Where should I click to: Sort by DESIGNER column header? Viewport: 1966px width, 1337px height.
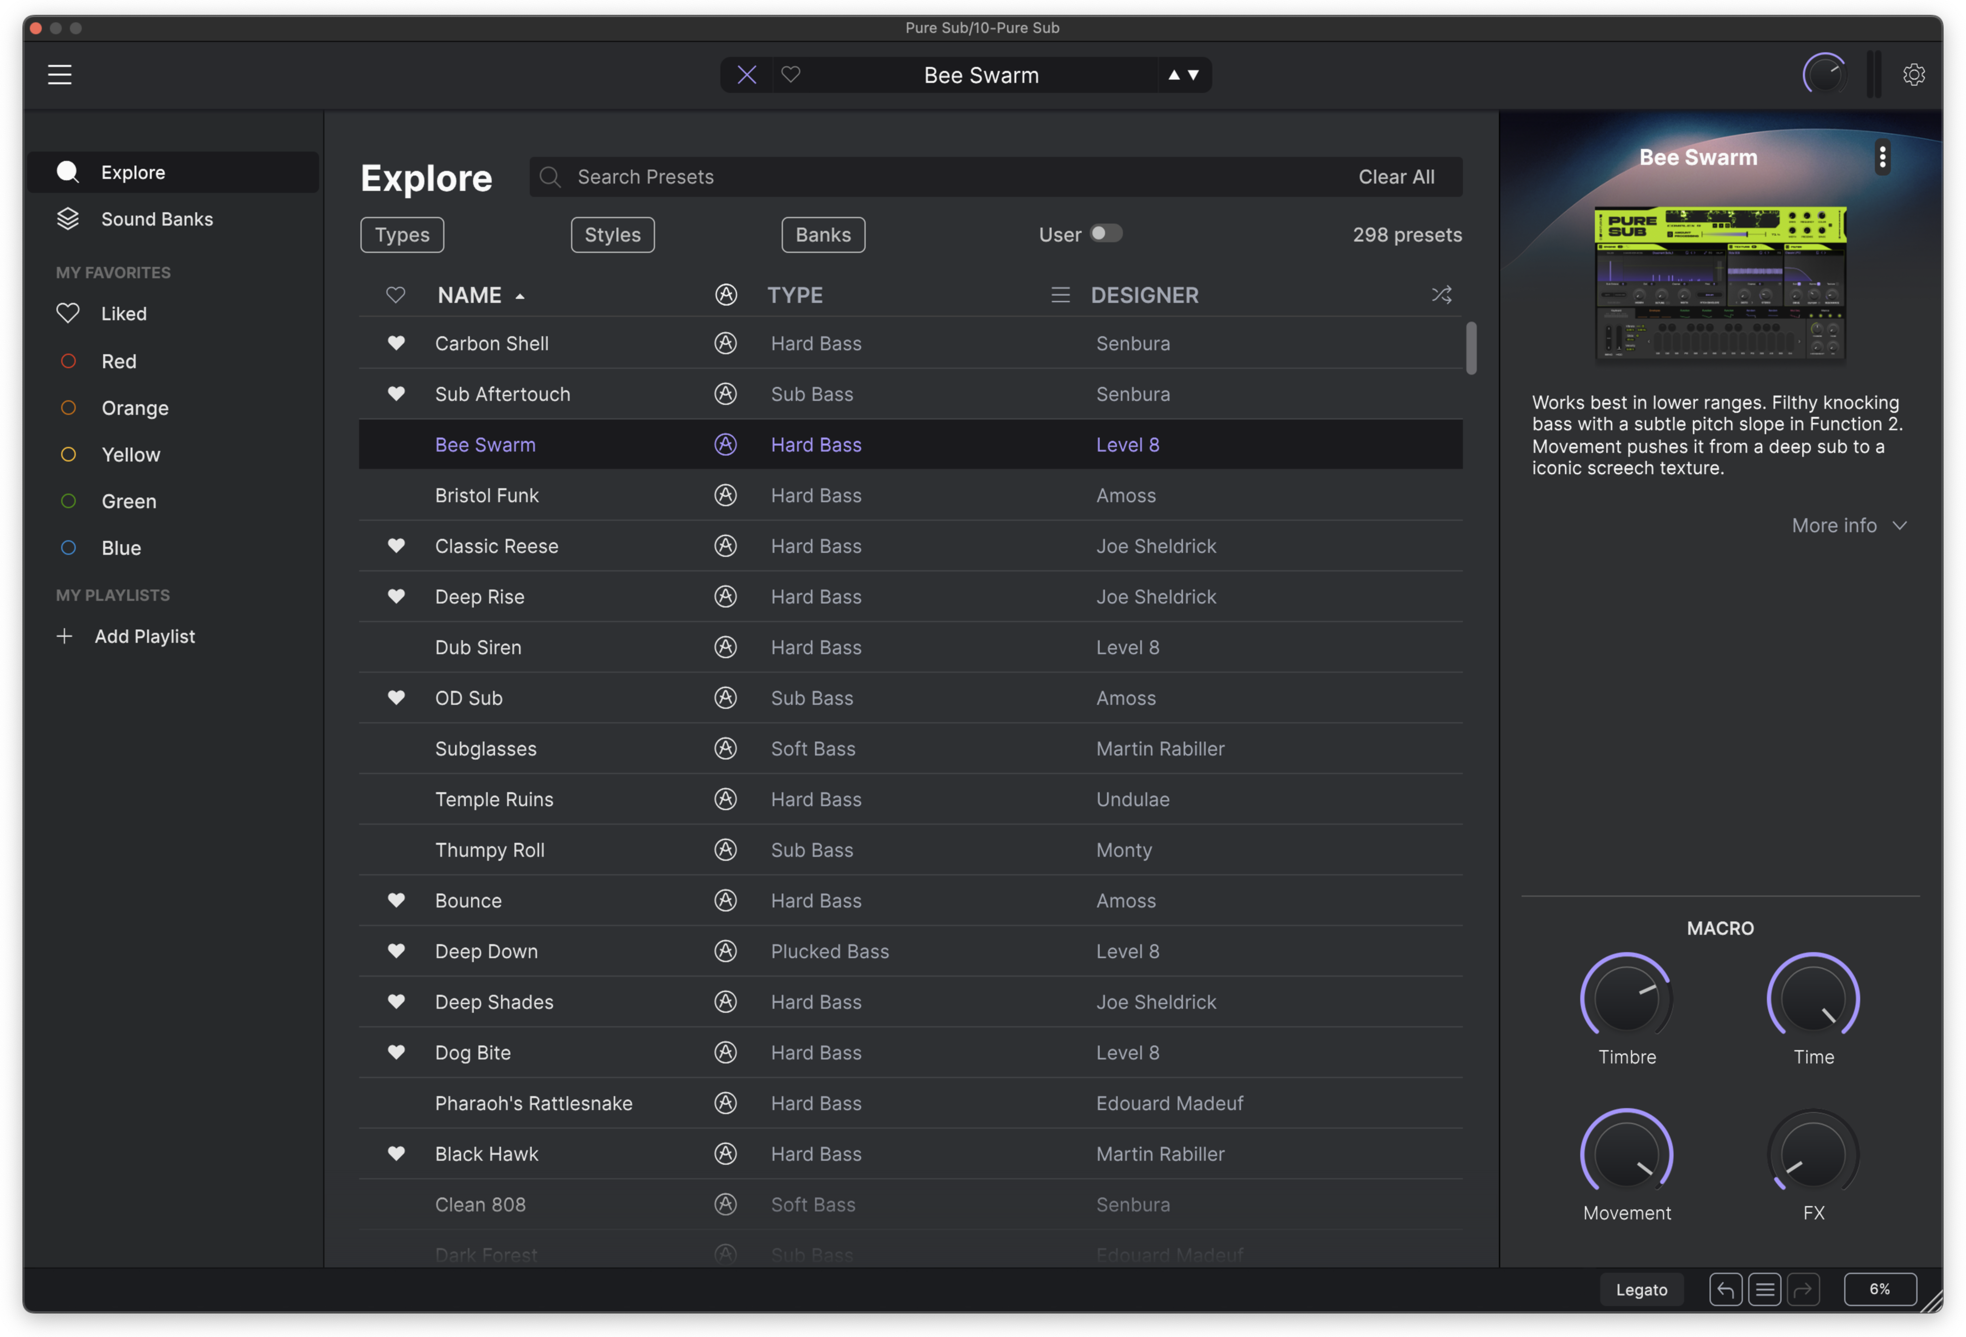tap(1145, 295)
